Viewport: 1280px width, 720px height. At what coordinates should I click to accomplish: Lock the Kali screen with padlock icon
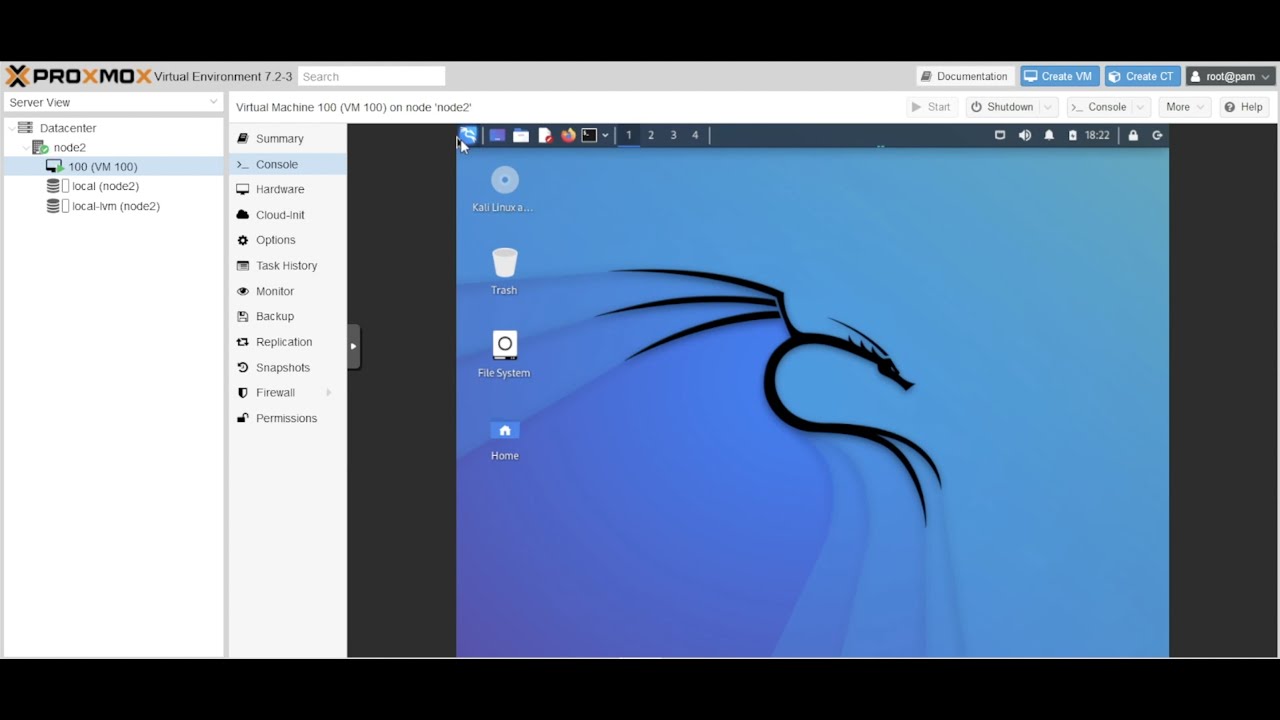1133,135
